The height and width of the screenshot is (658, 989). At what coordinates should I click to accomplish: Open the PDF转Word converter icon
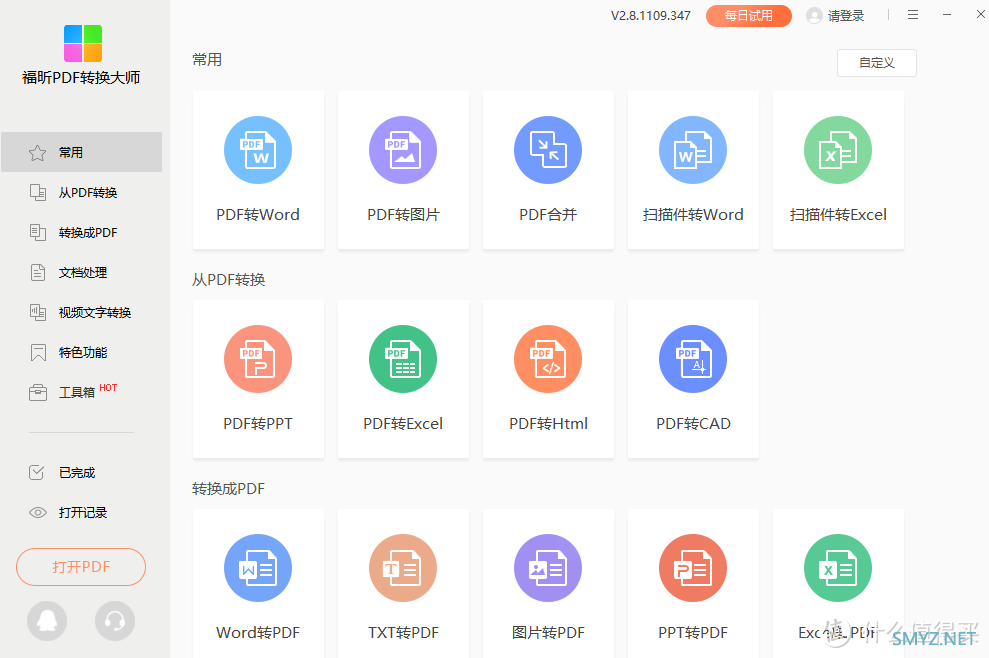tap(258, 150)
